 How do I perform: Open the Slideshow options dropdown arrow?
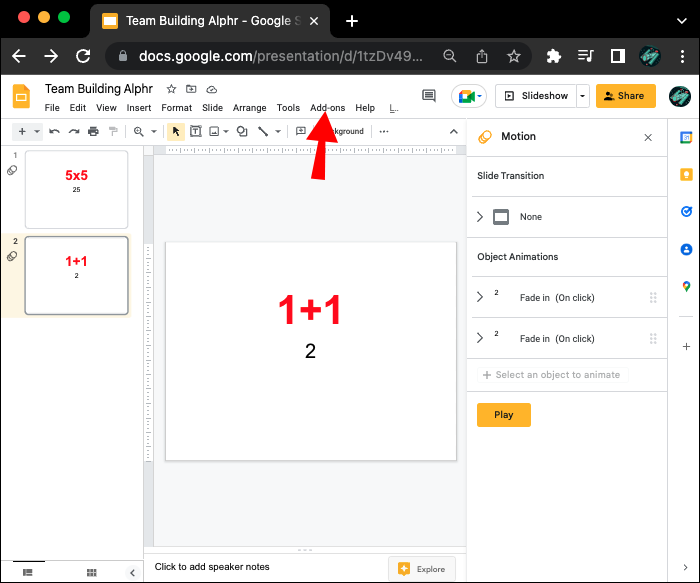[582, 96]
